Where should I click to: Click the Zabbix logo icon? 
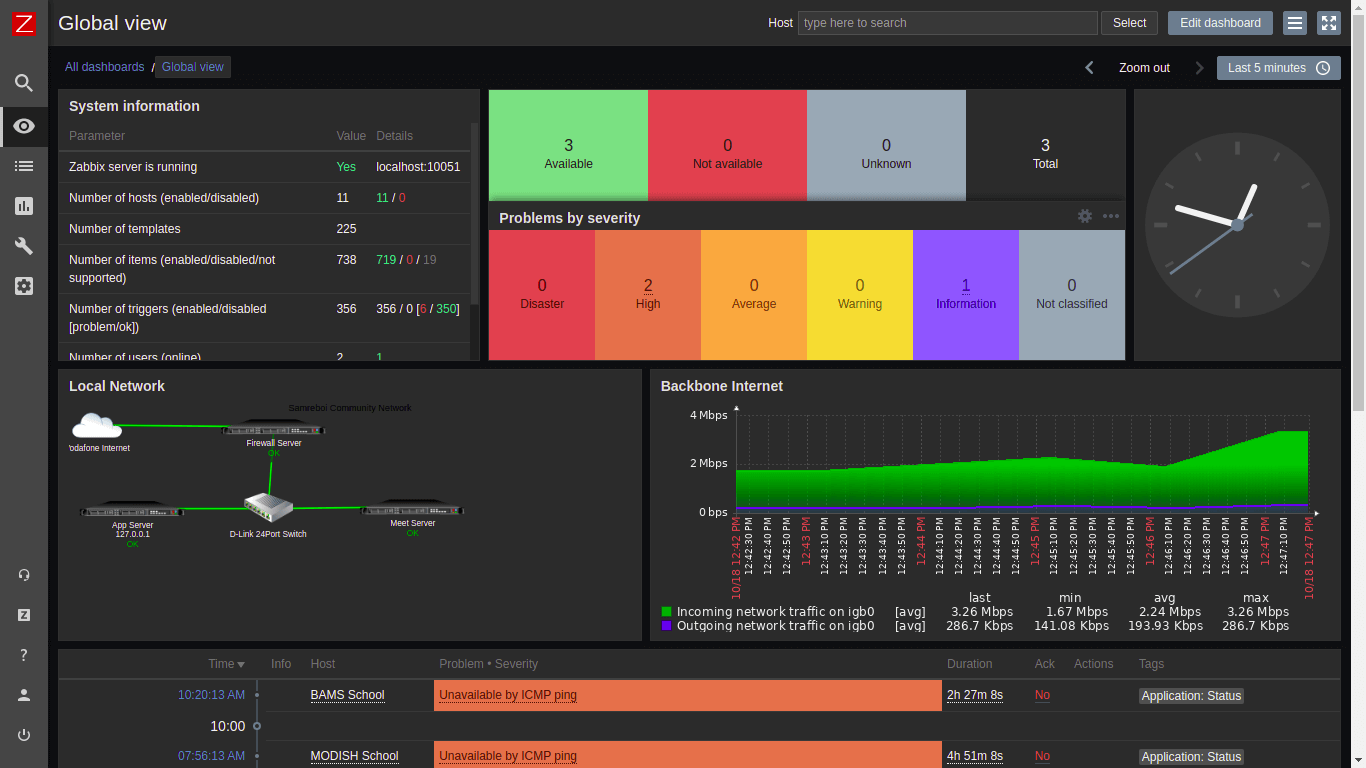(x=24, y=24)
